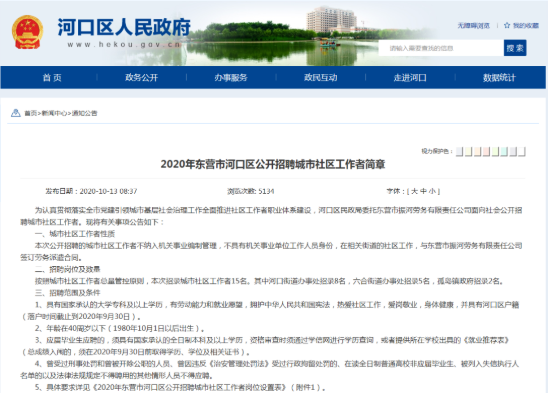Pick the pink eye-protection swatch
548x393 pixels.
[x=486, y=151]
